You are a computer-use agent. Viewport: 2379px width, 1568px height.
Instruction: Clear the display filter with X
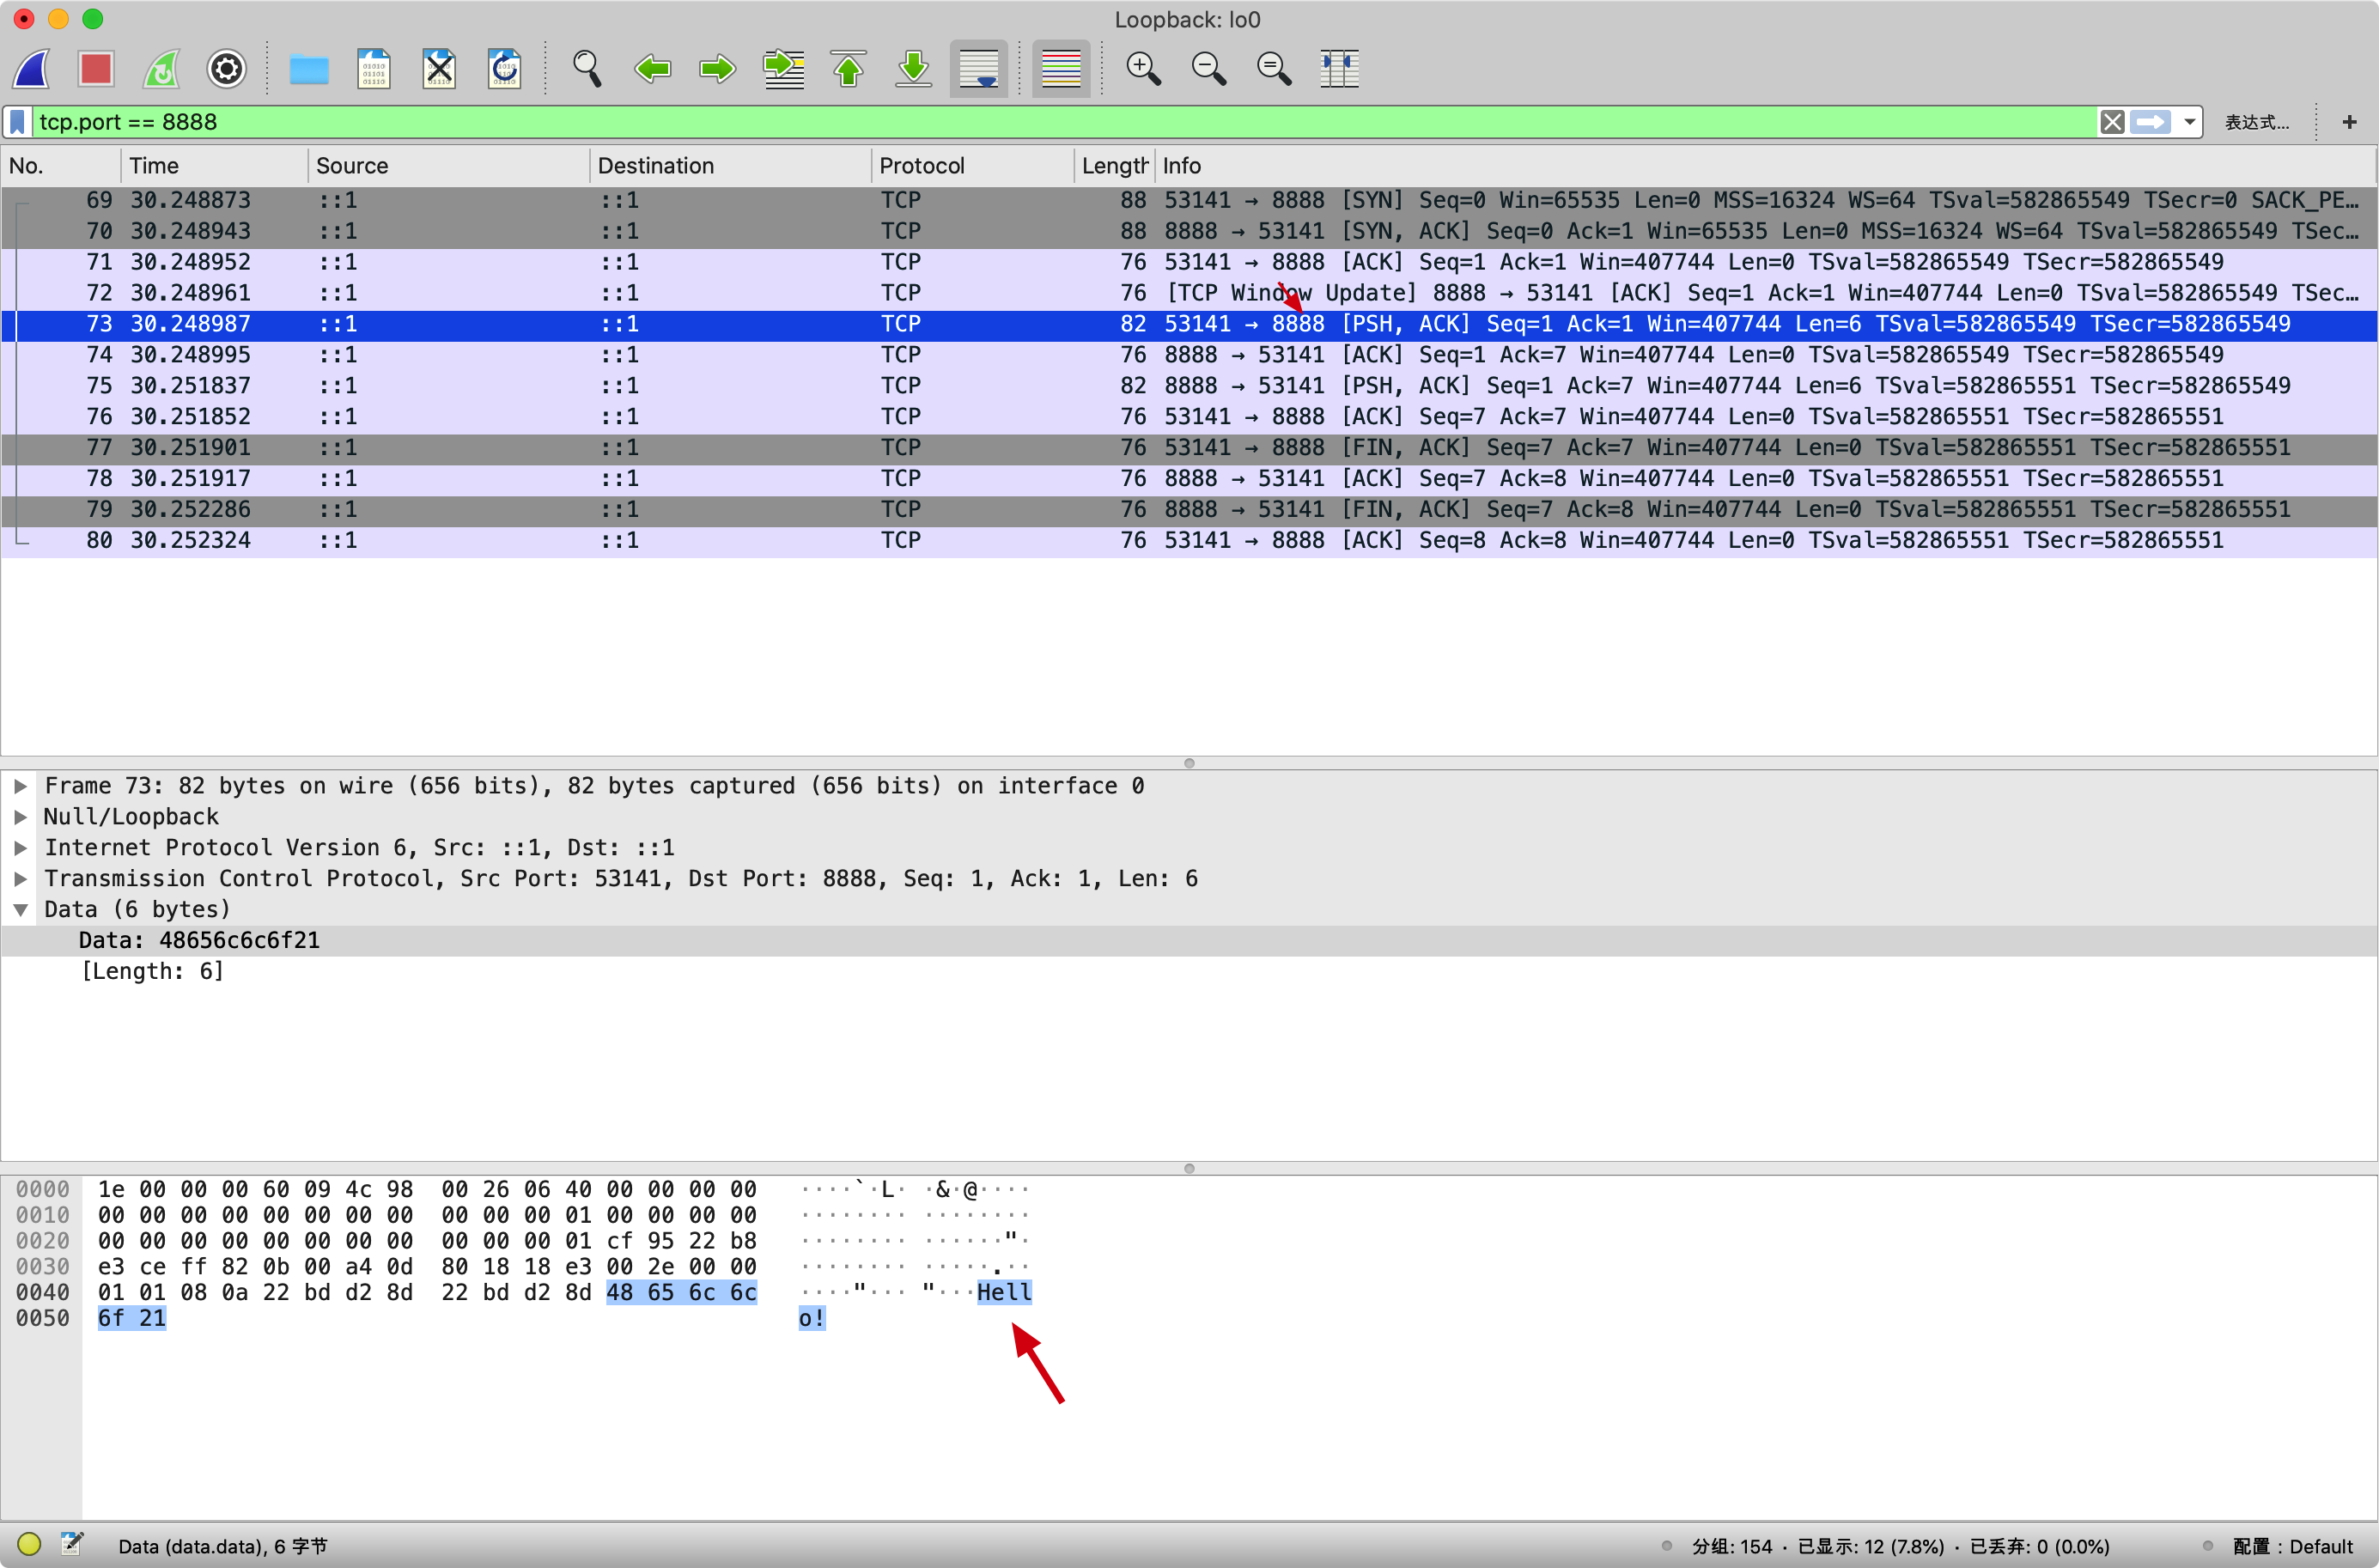[2112, 122]
